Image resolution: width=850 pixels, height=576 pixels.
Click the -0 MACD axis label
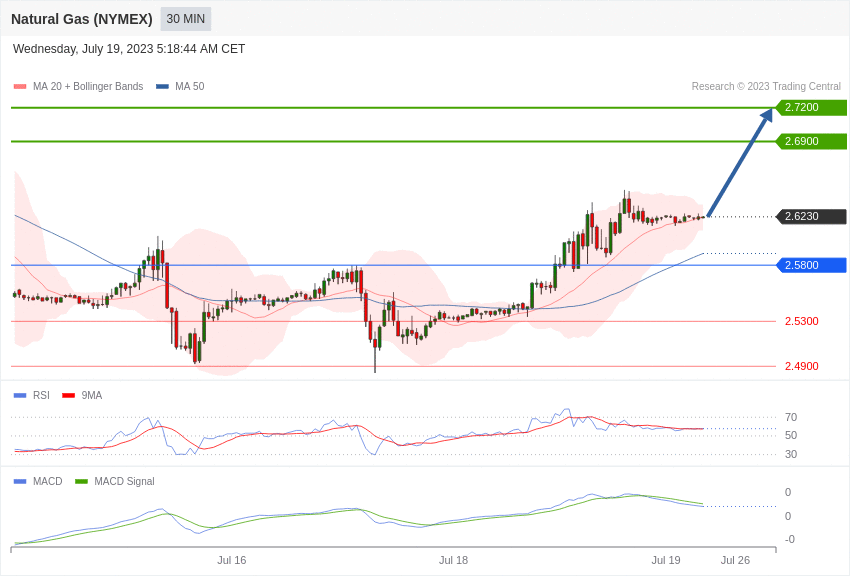click(x=790, y=539)
